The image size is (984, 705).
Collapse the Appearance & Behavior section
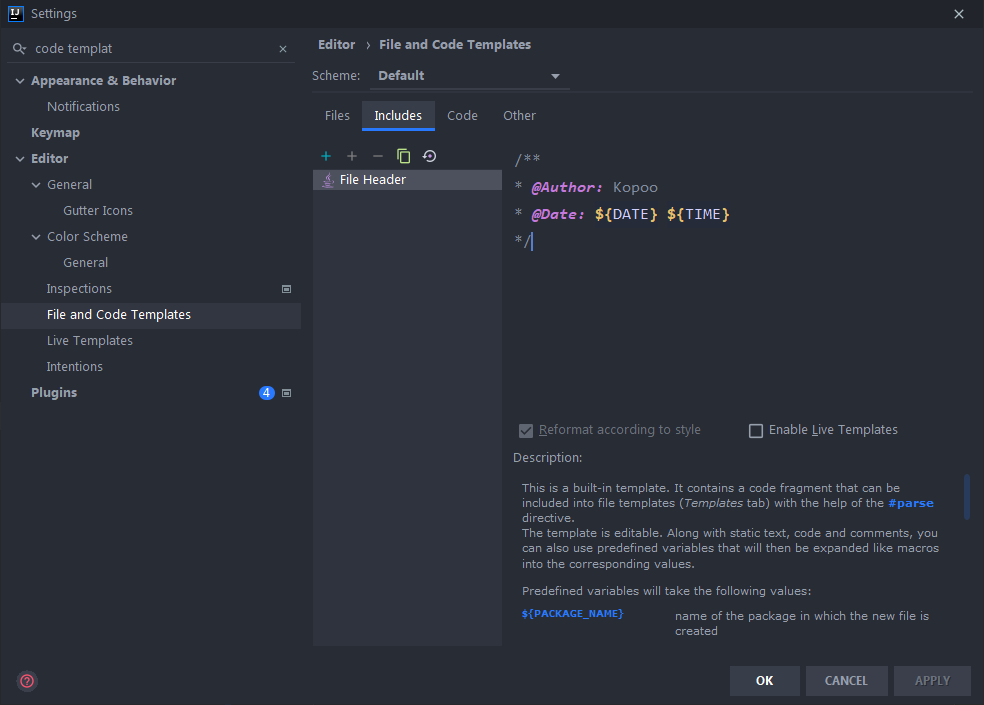(20, 81)
